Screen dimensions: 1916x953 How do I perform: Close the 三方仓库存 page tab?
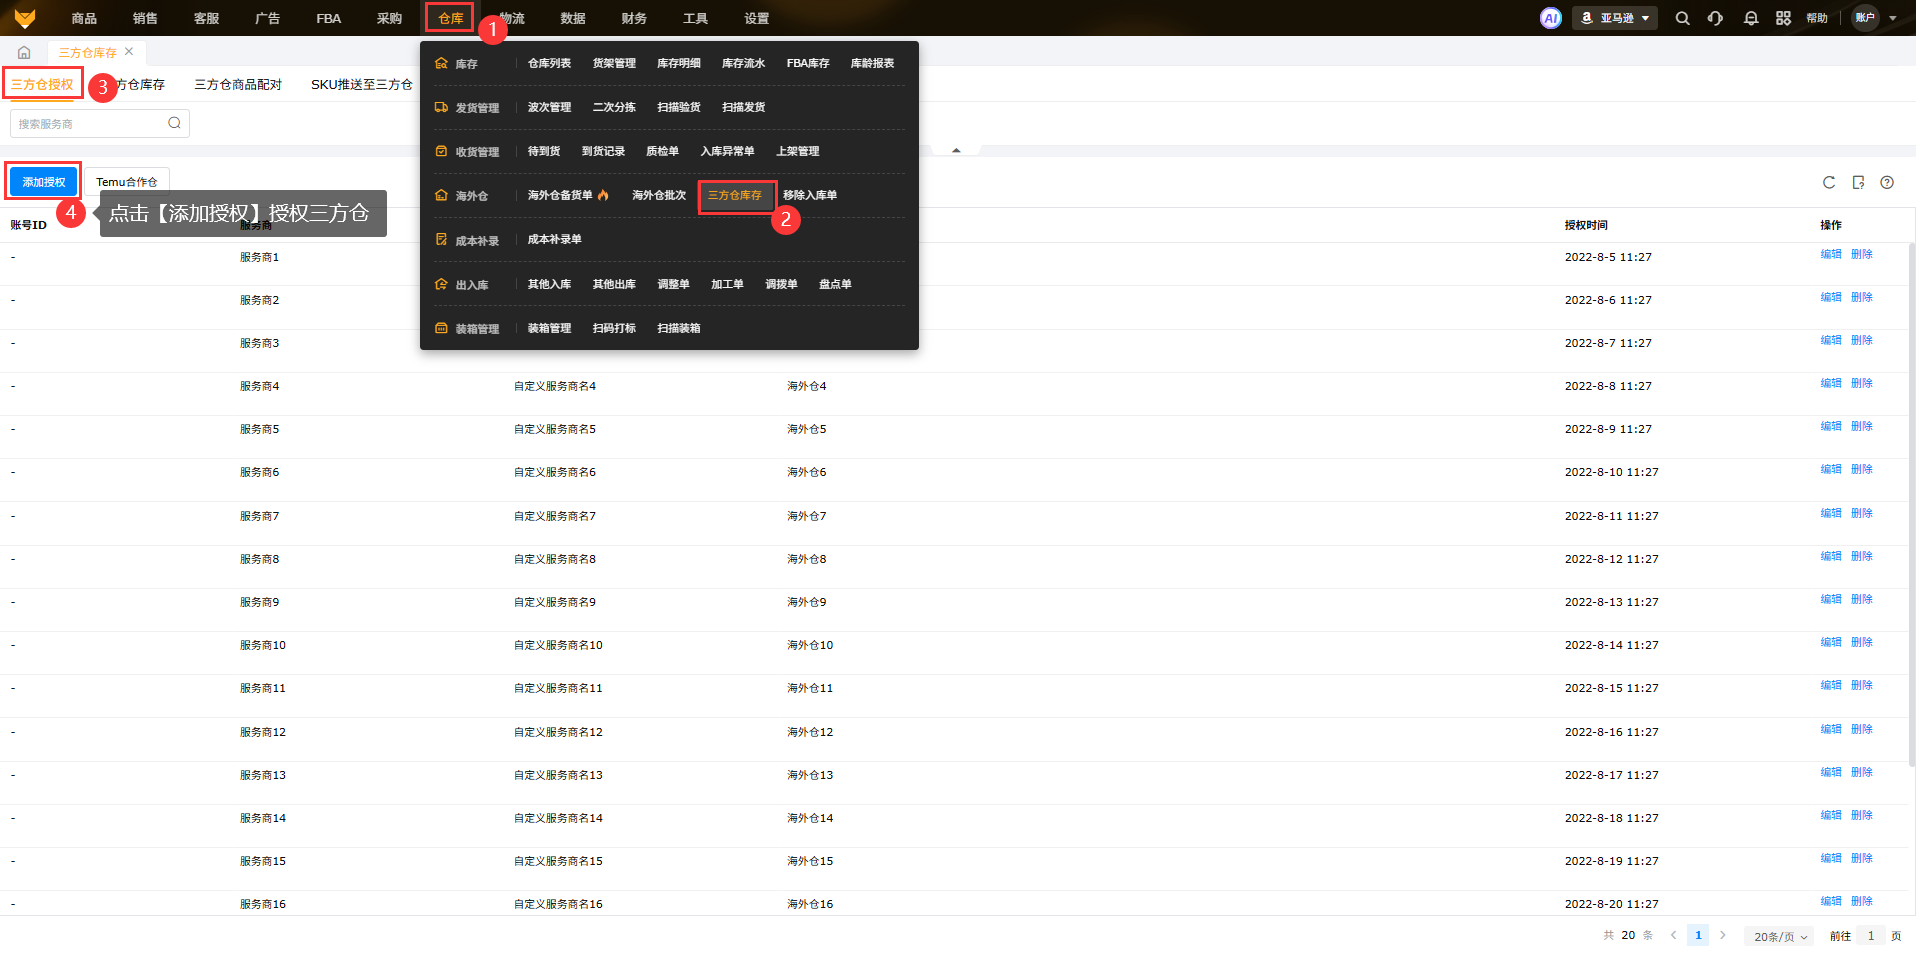pyautogui.click(x=129, y=52)
